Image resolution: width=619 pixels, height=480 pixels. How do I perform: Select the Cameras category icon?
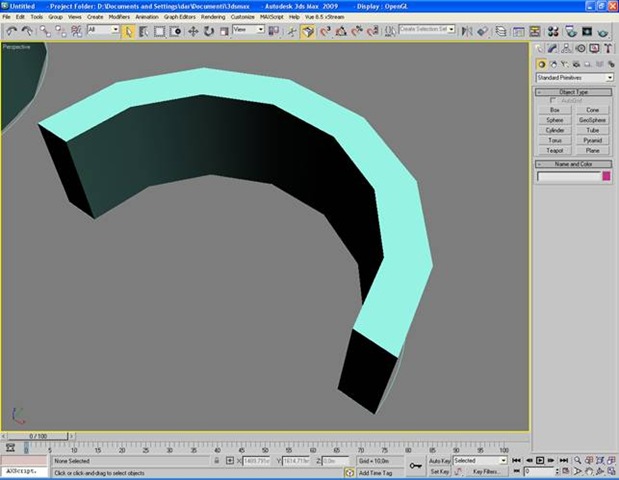coord(574,63)
